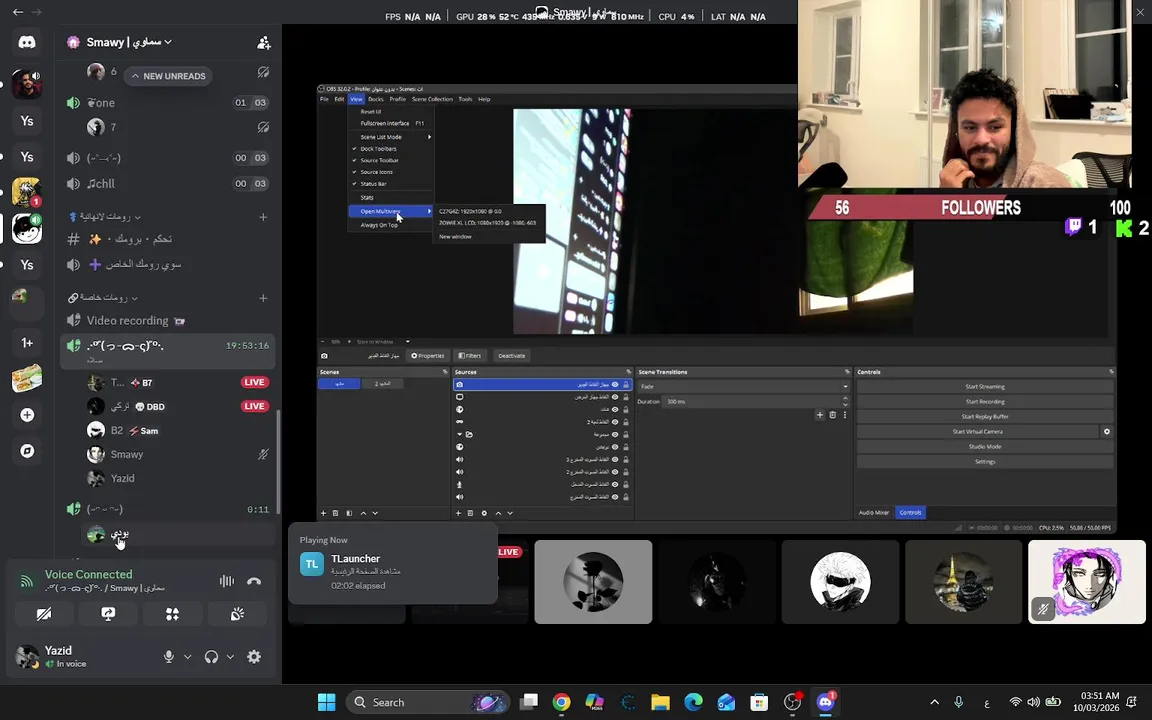This screenshot has width=1152, height=720.
Task: Expand Scene List Mode submenu in OBS
Action: [392, 137]
